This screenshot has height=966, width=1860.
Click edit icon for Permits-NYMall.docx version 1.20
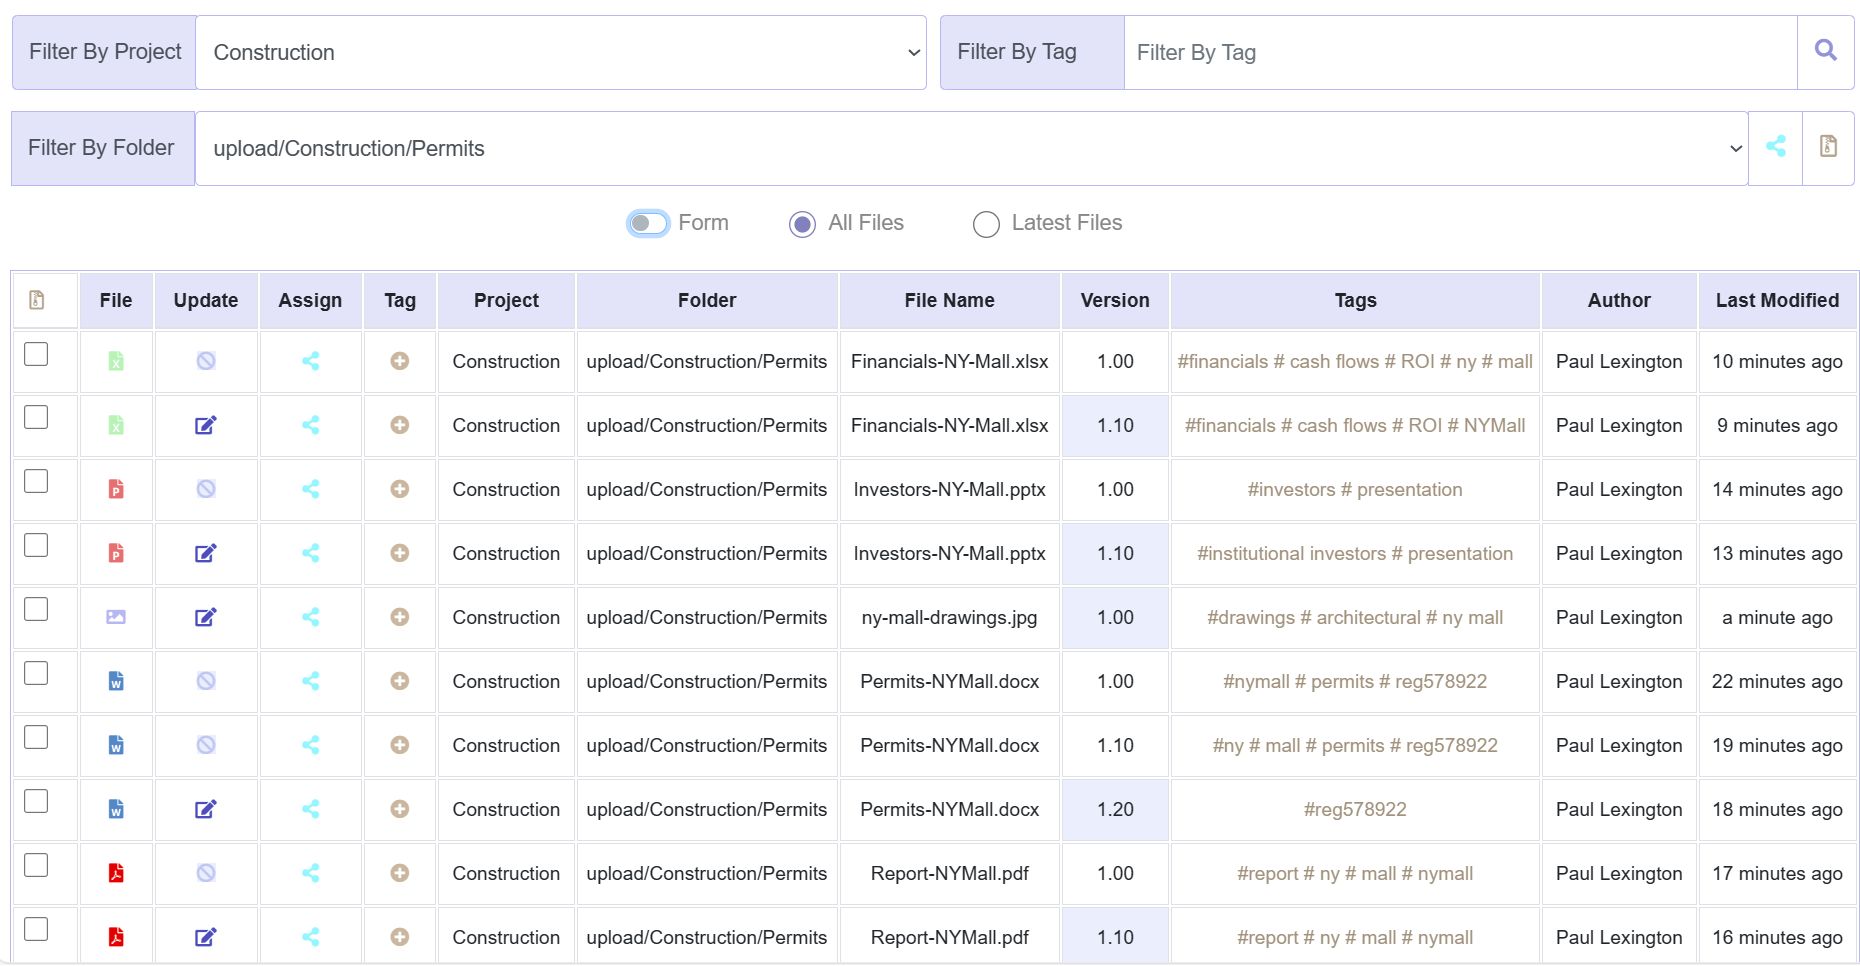pos(205,809)
